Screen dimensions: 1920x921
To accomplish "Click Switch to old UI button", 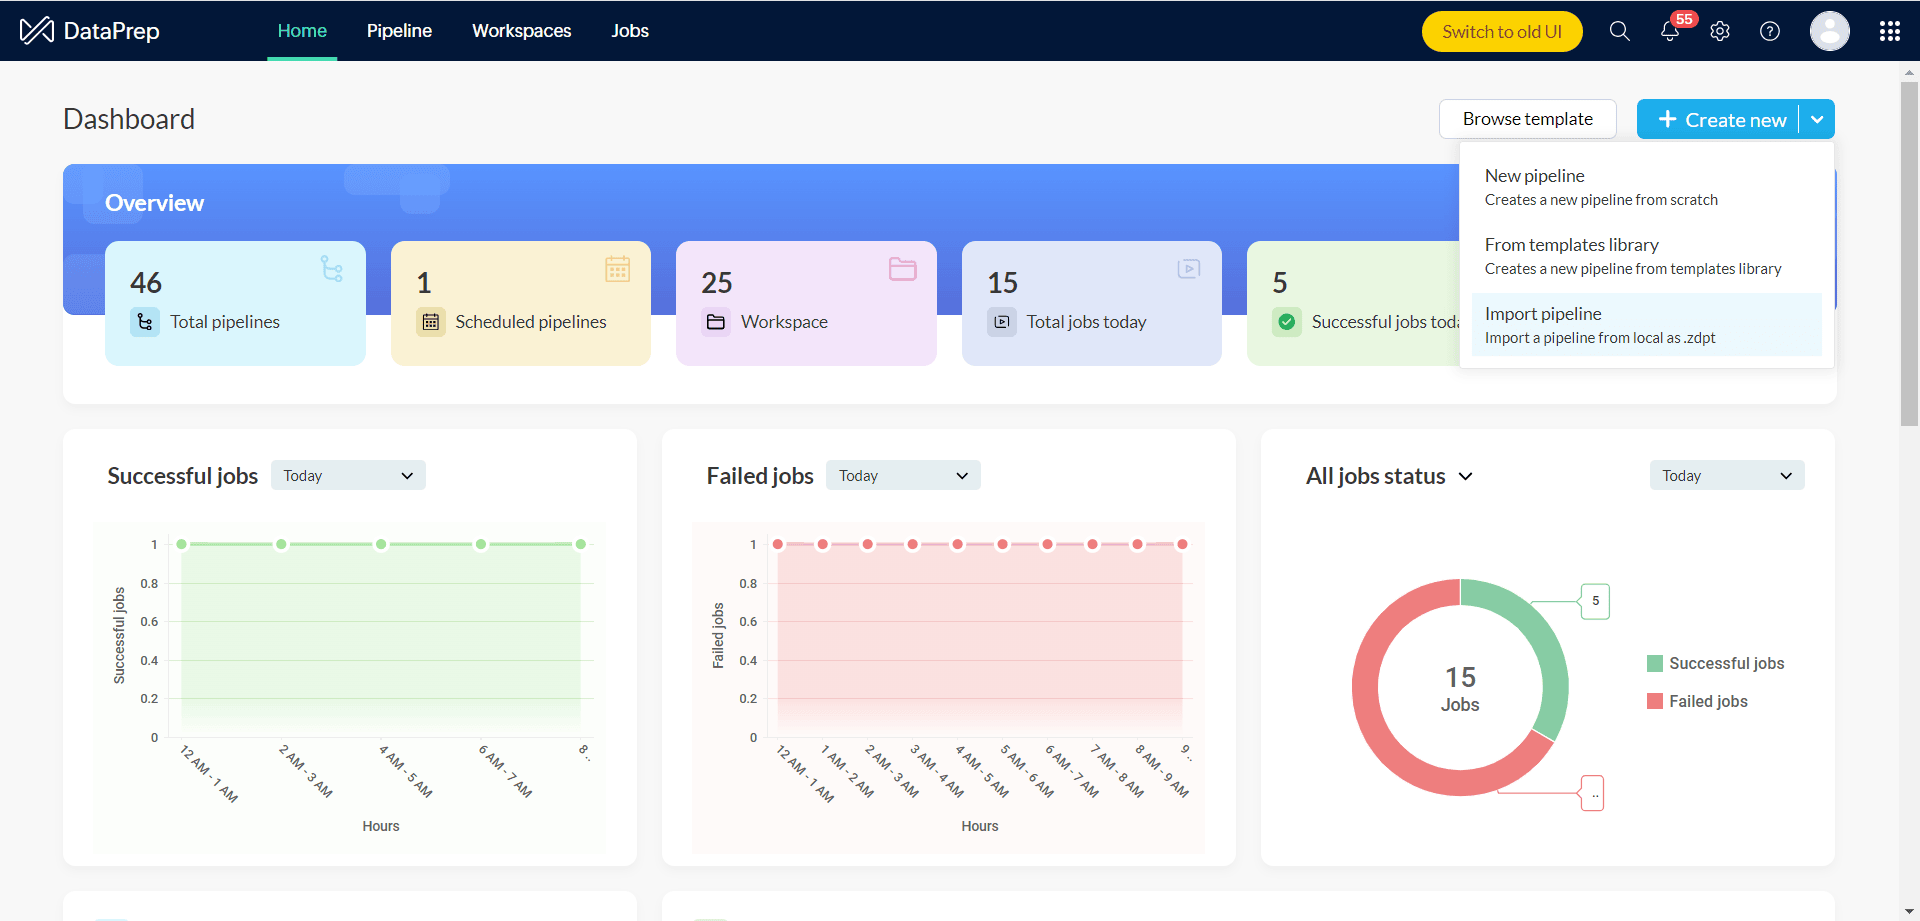I will [1501, 31].
